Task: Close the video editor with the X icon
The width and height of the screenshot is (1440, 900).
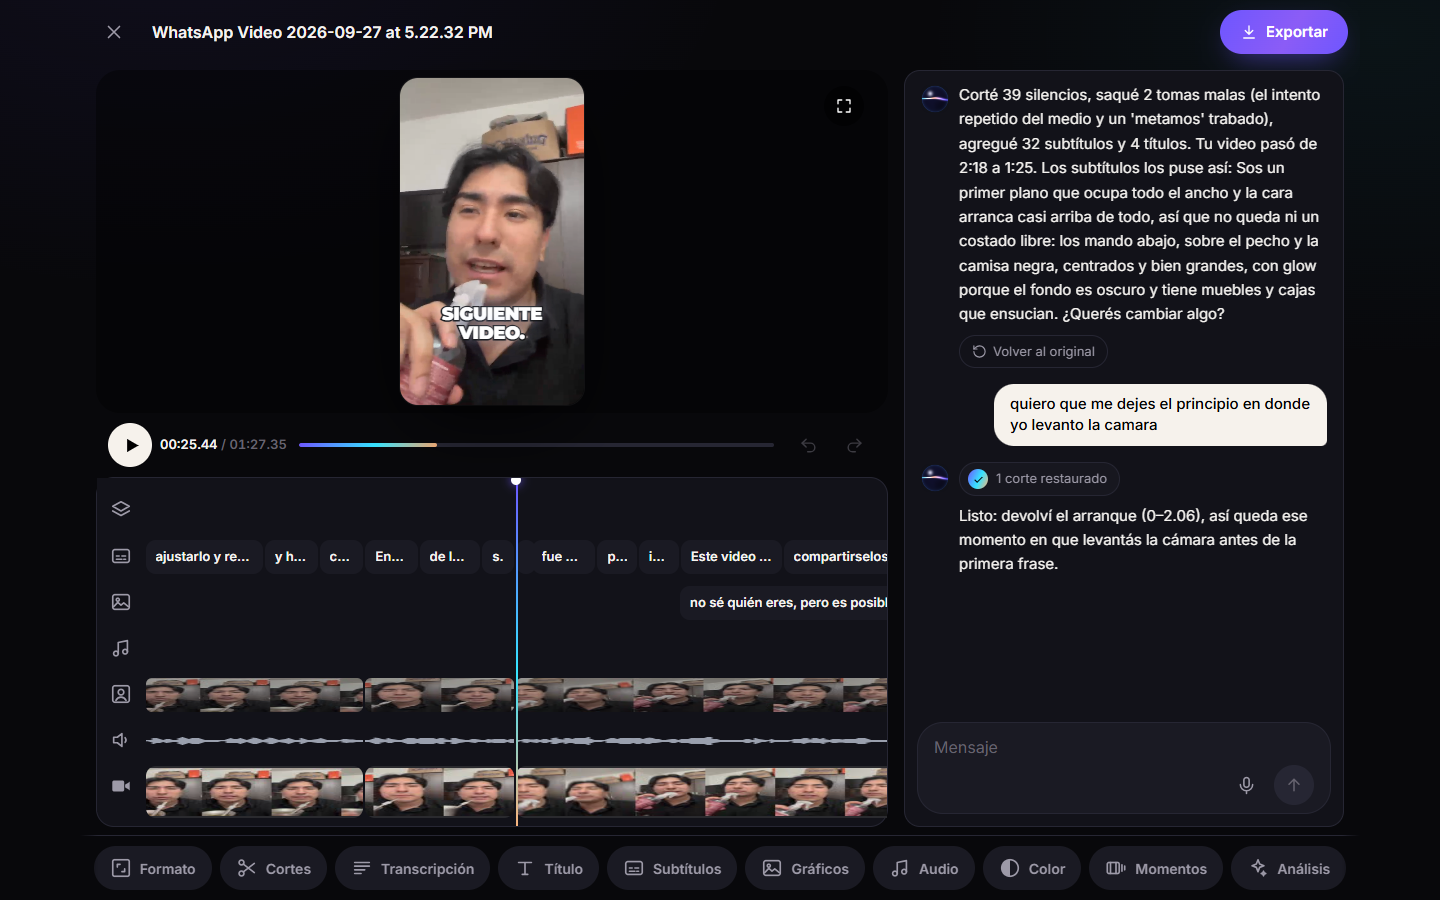Action: 114,32
